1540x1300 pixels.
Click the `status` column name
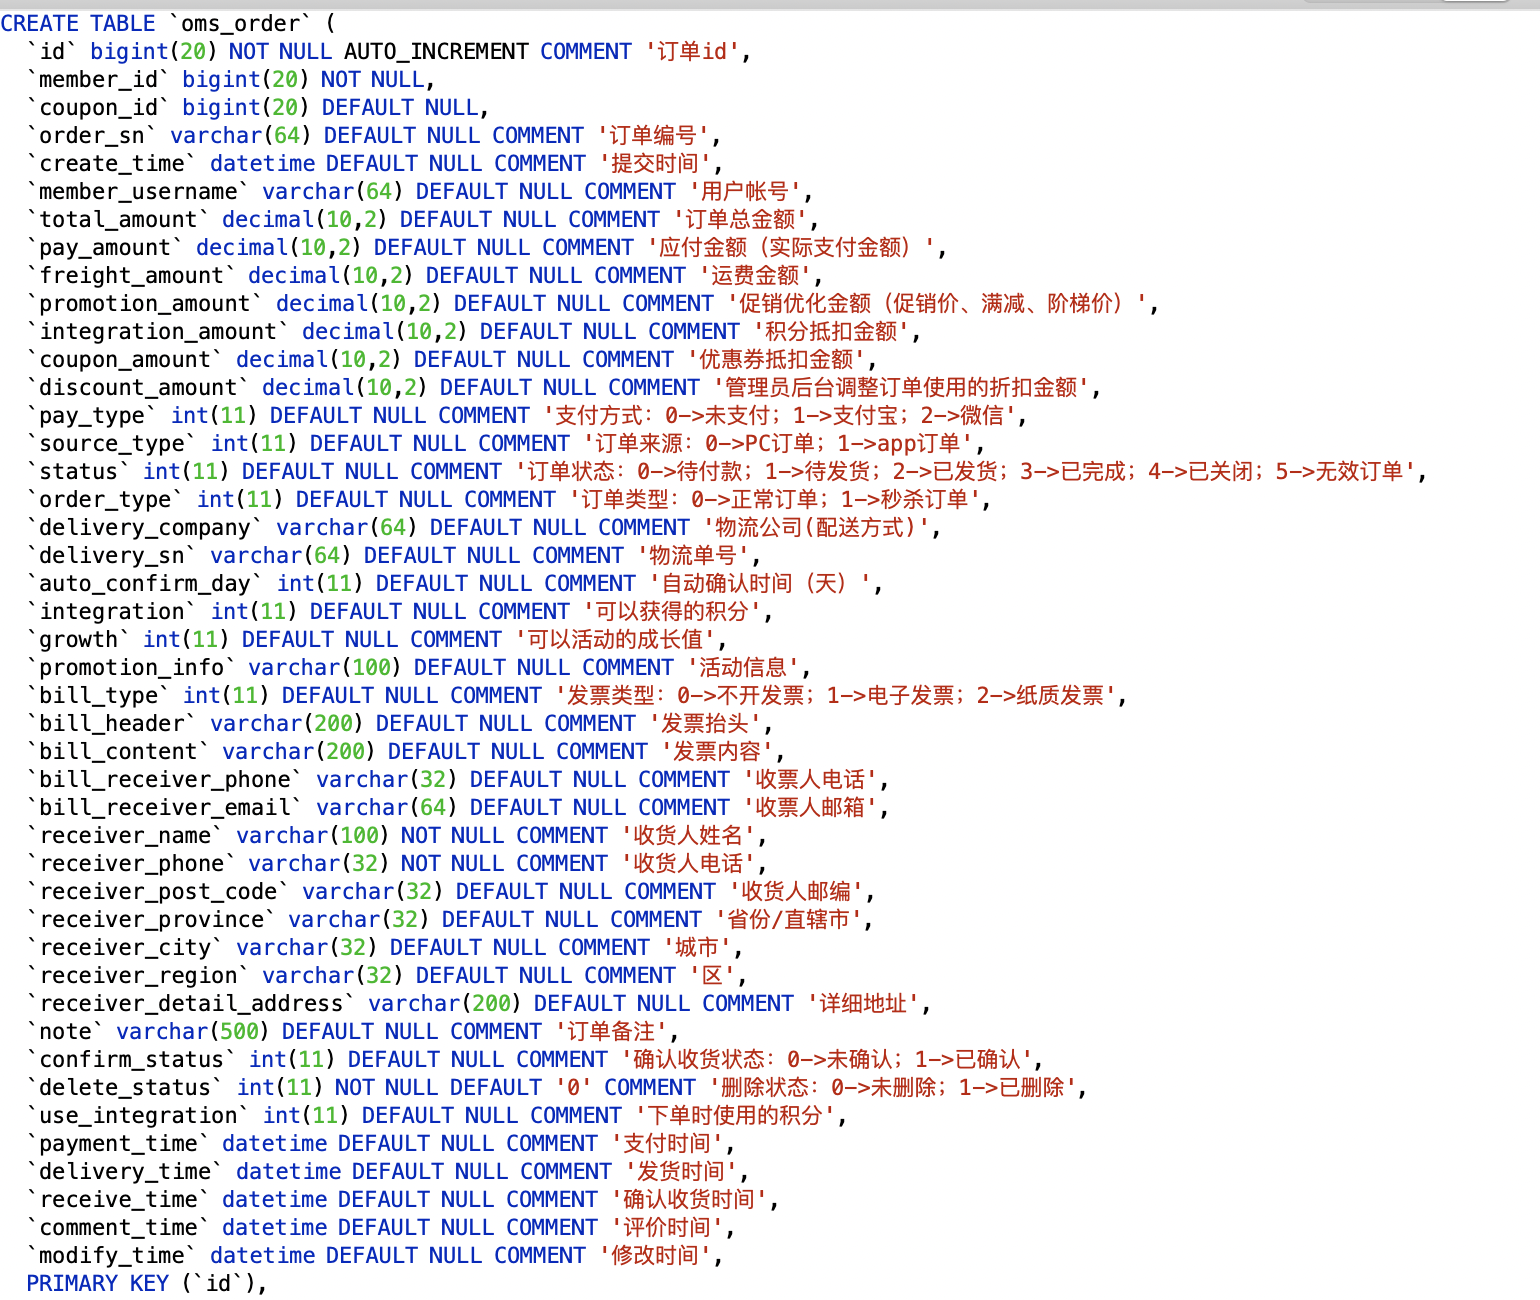point(78,471)
